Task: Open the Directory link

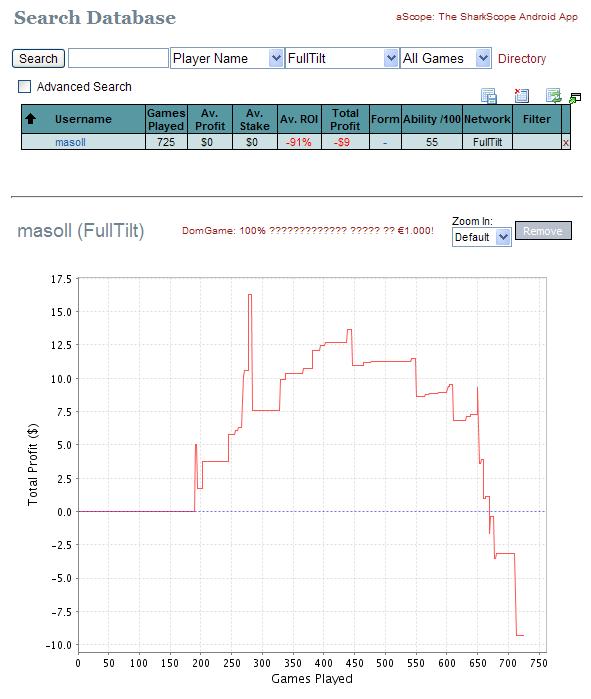Action: coord(521,59)
